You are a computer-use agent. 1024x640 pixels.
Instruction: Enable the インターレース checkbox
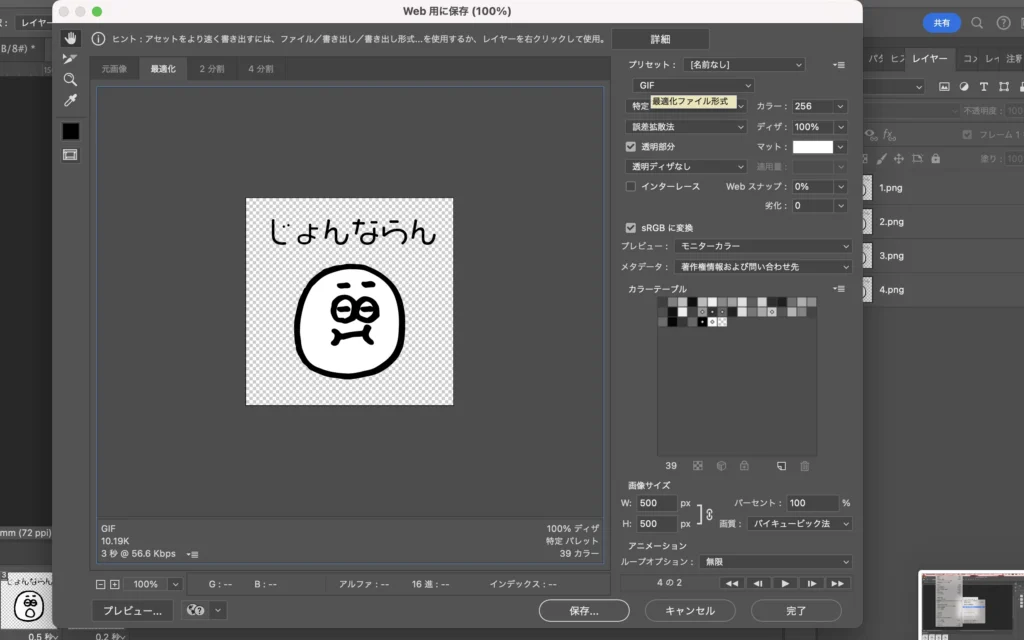(631, 186)
